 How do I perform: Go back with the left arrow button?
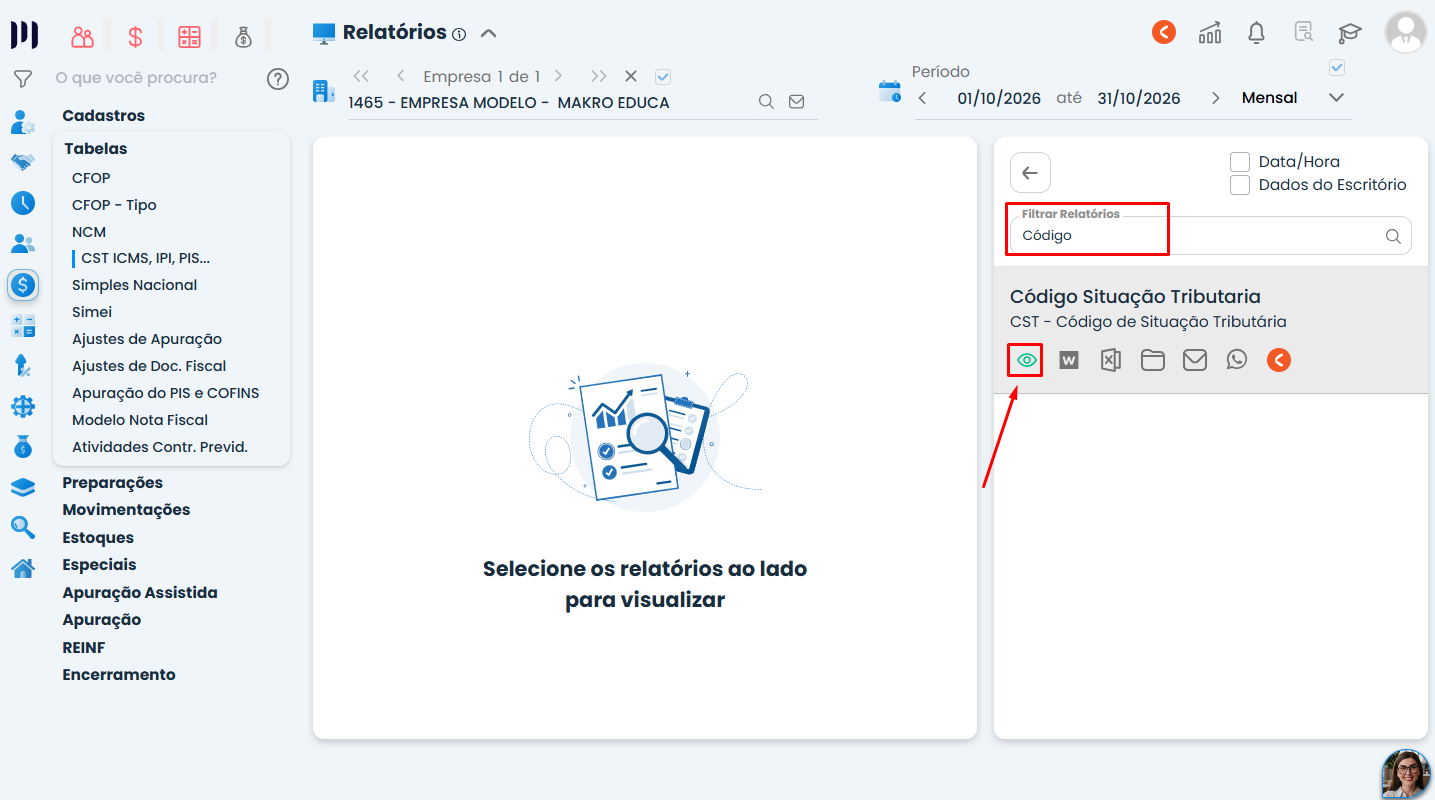(x=1030, y=173)
